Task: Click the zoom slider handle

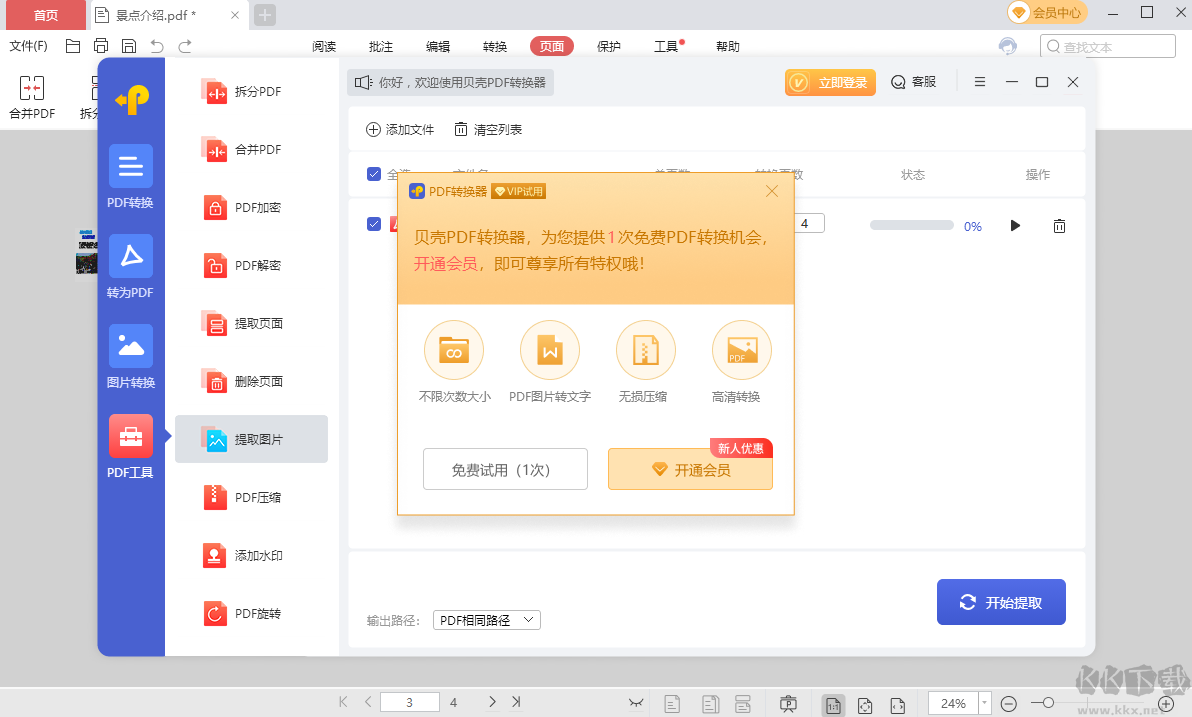Action: (1048, 703)
